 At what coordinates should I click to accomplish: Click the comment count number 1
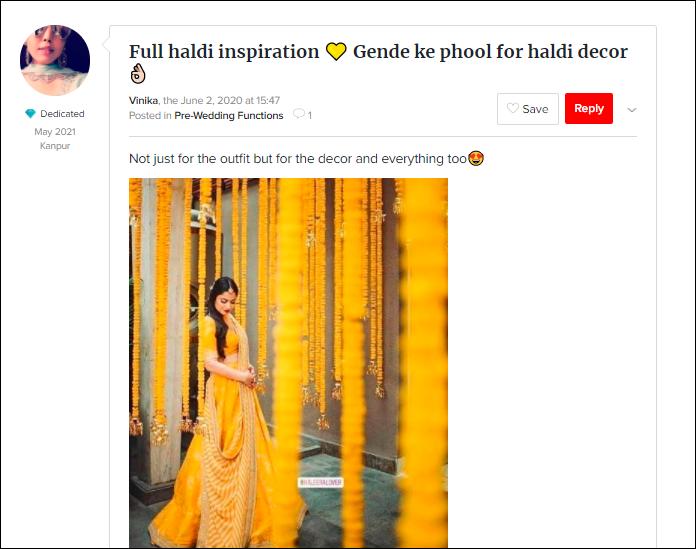coord(310,116)
